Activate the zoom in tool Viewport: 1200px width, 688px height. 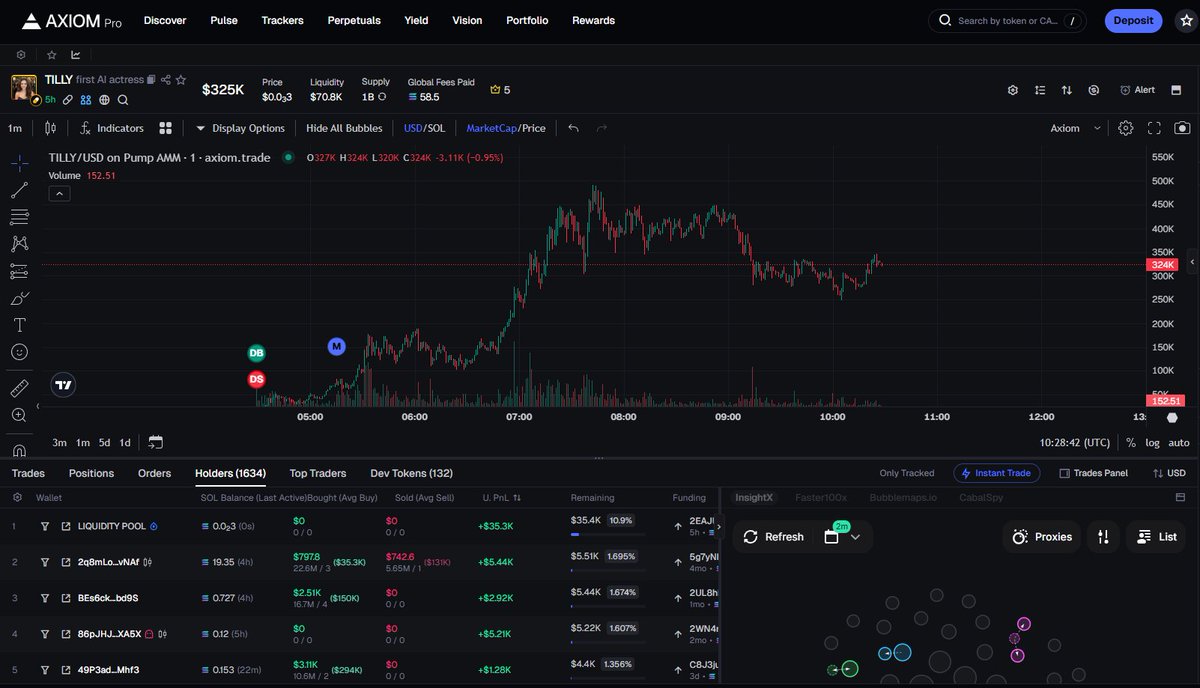tap(19, 415)
